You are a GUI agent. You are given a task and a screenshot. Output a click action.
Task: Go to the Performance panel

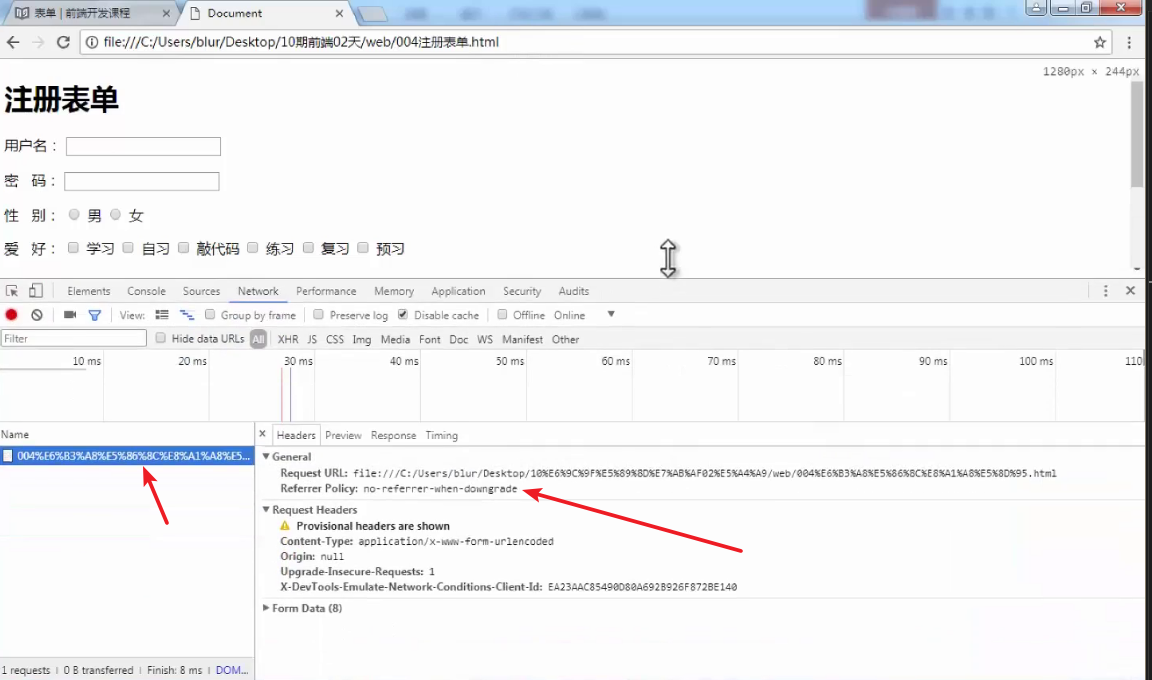326,291
